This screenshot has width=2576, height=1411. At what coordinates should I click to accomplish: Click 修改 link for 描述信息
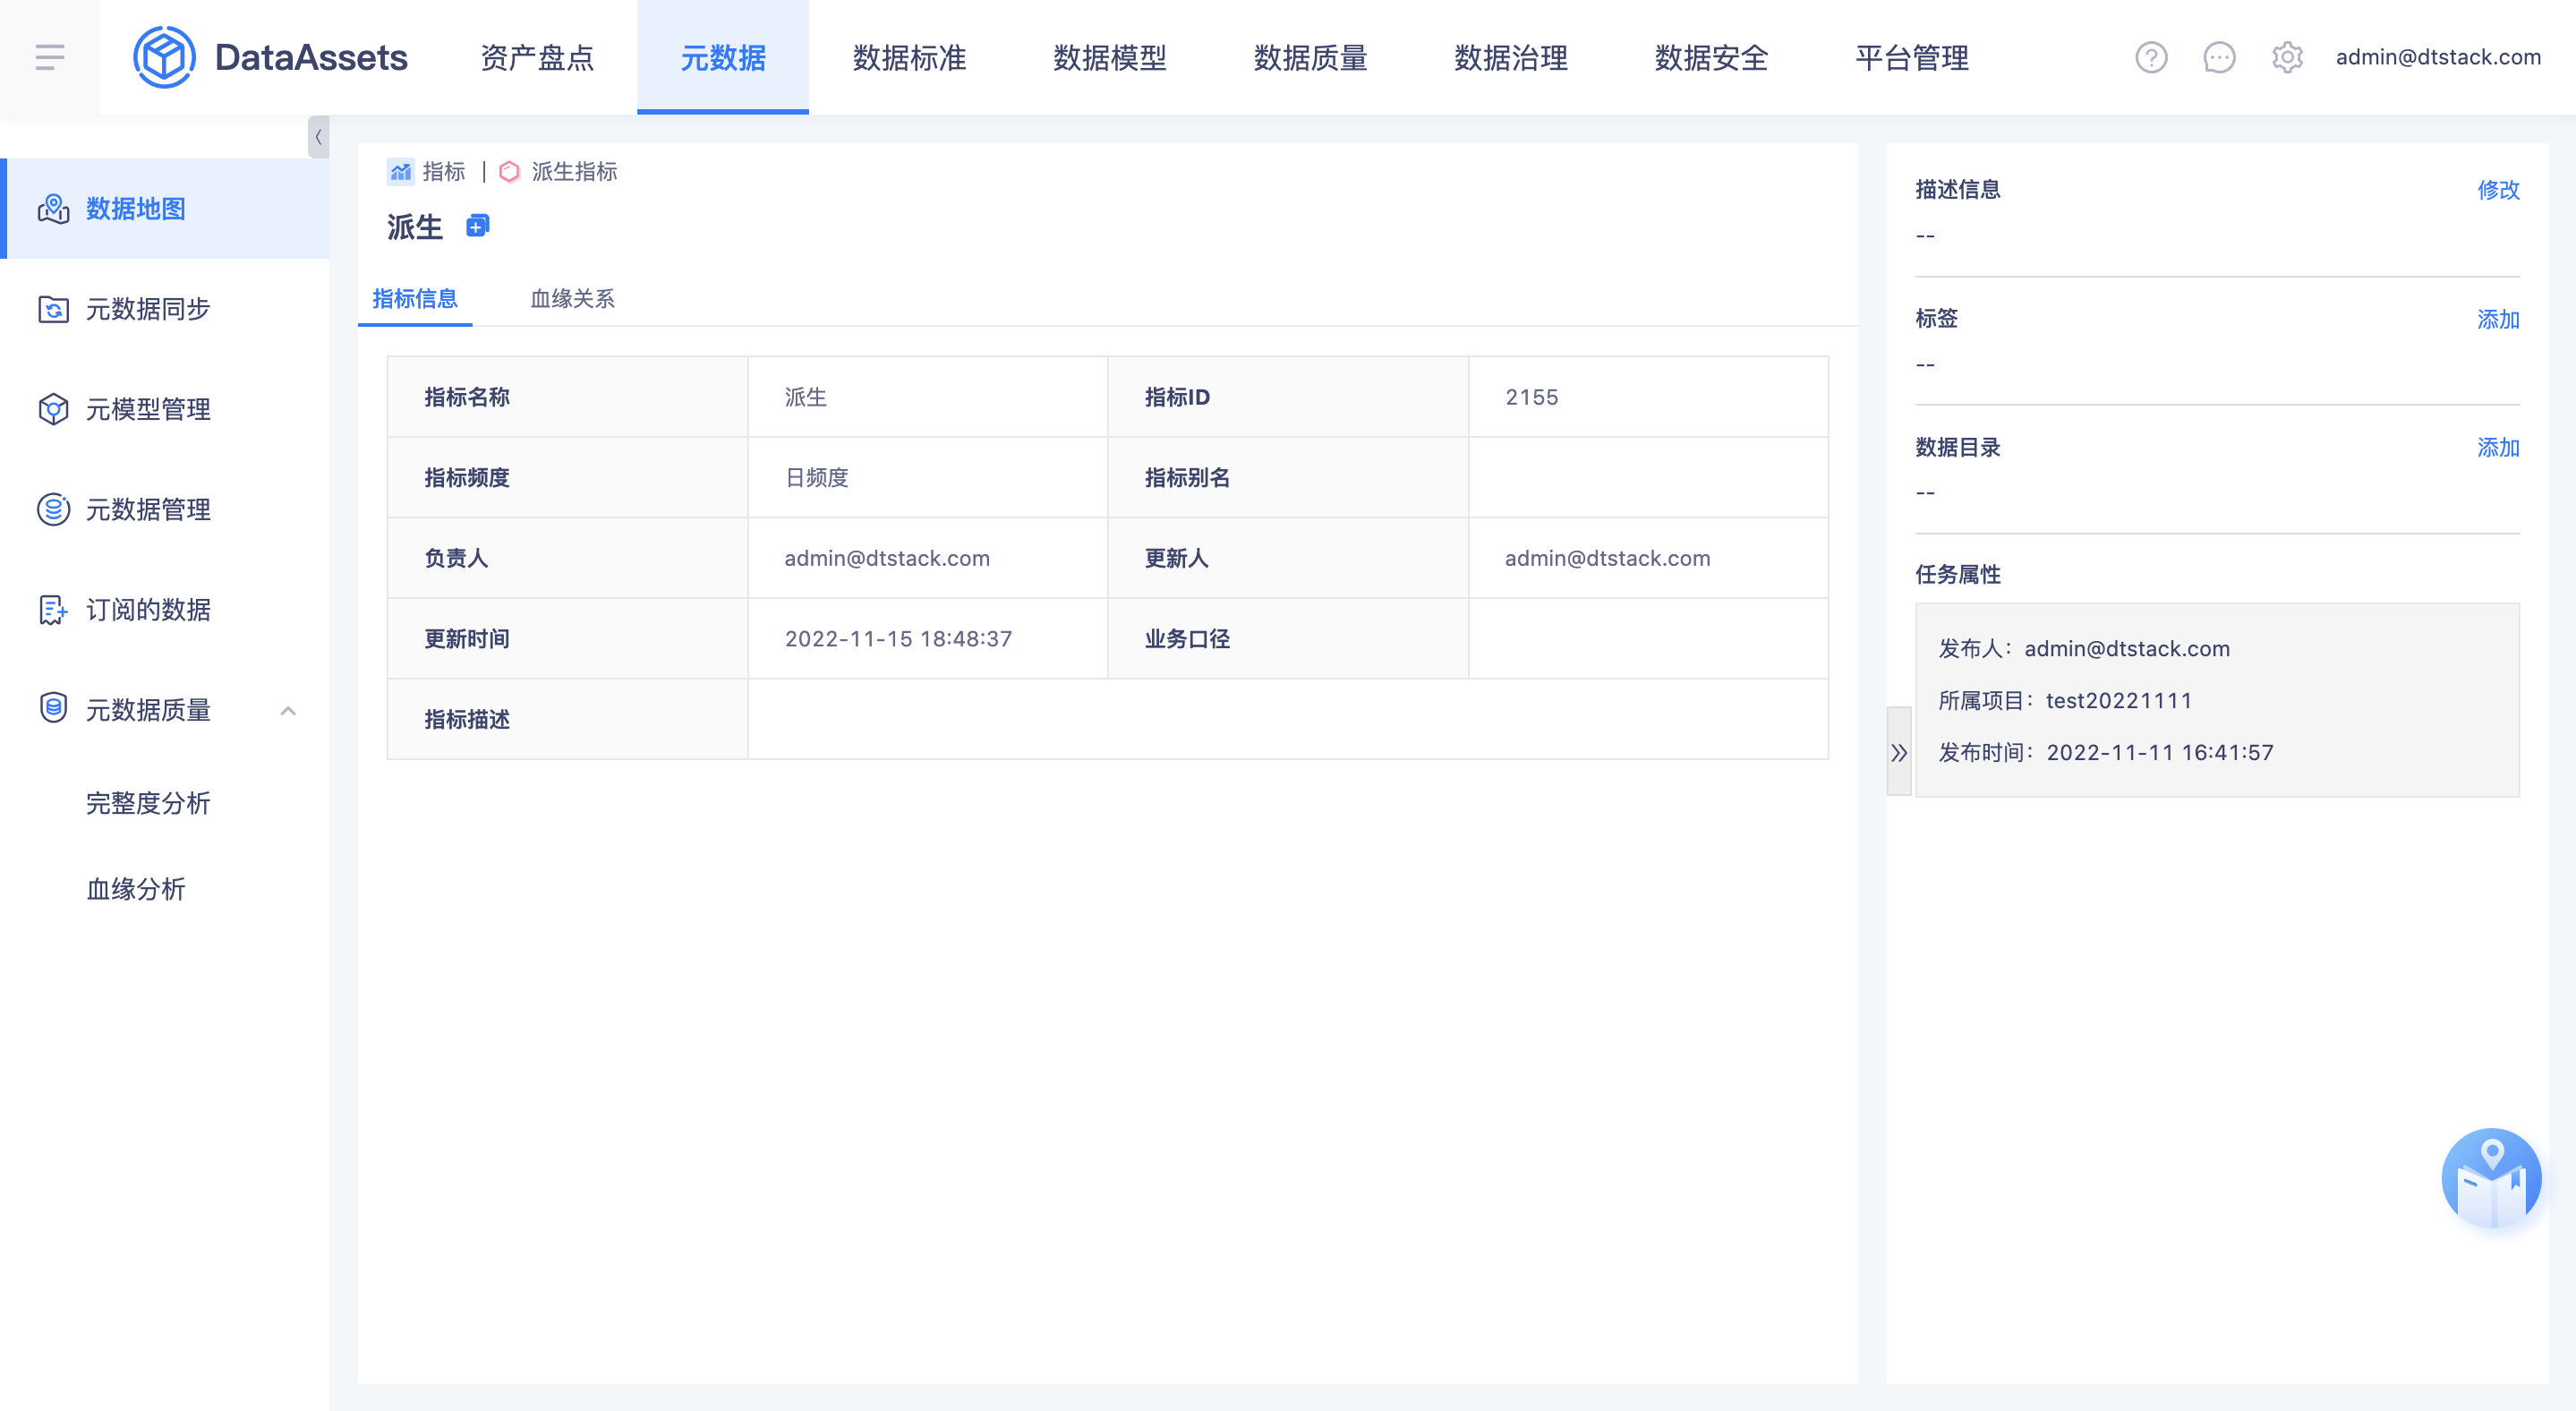click(2498, 190)
